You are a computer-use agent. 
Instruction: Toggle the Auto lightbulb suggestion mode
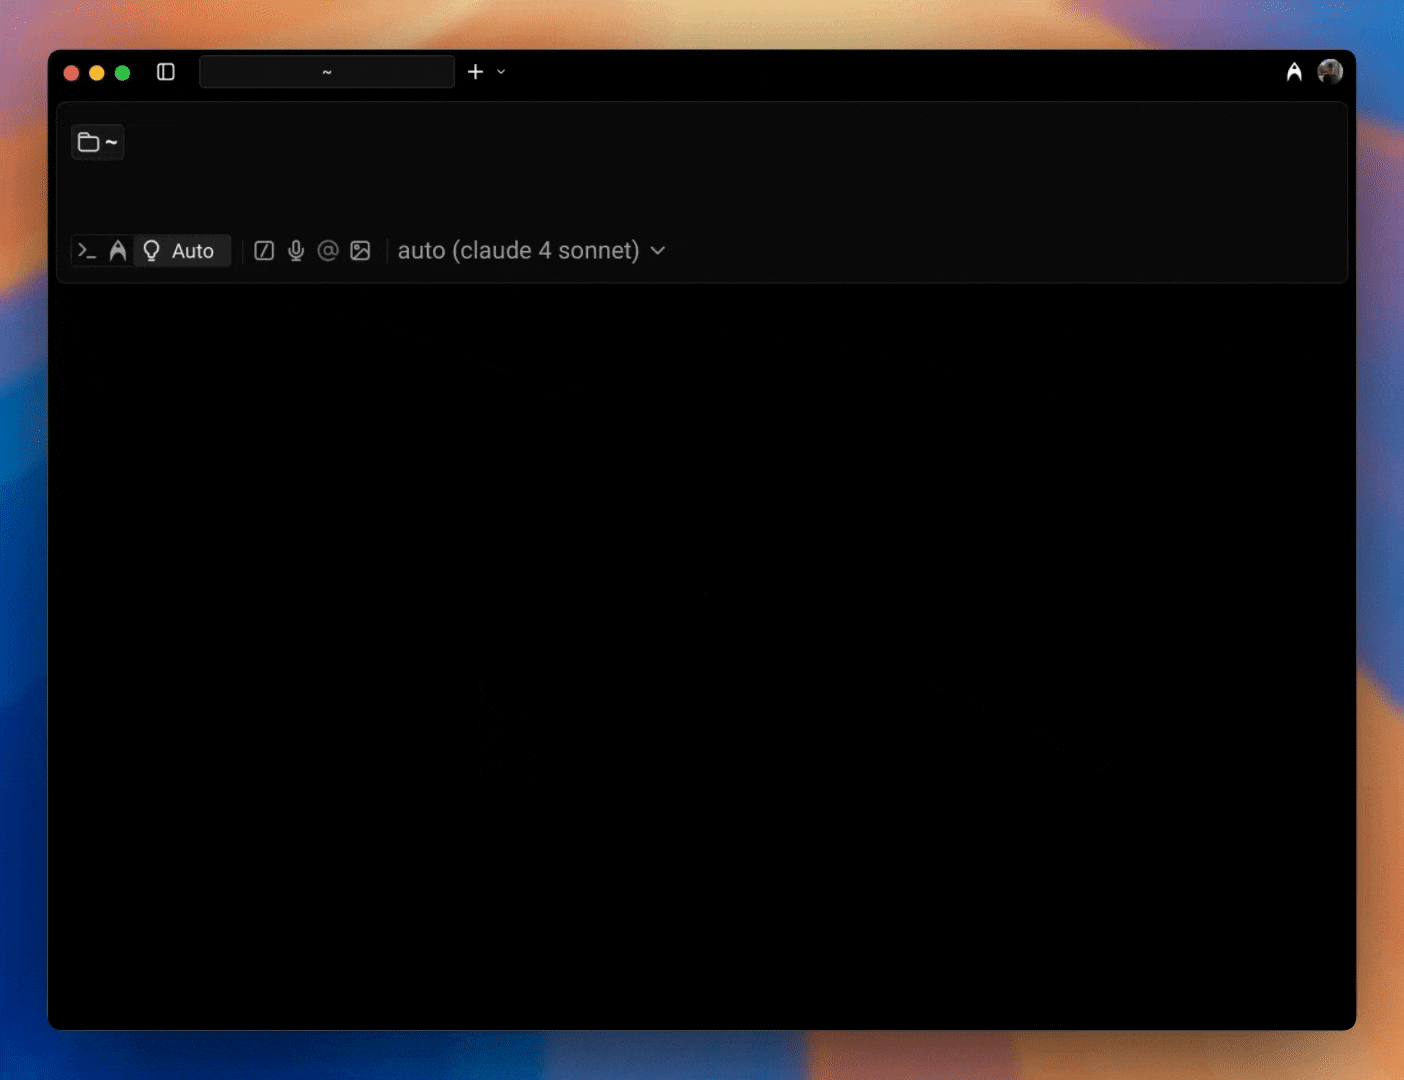pos(151,250)
